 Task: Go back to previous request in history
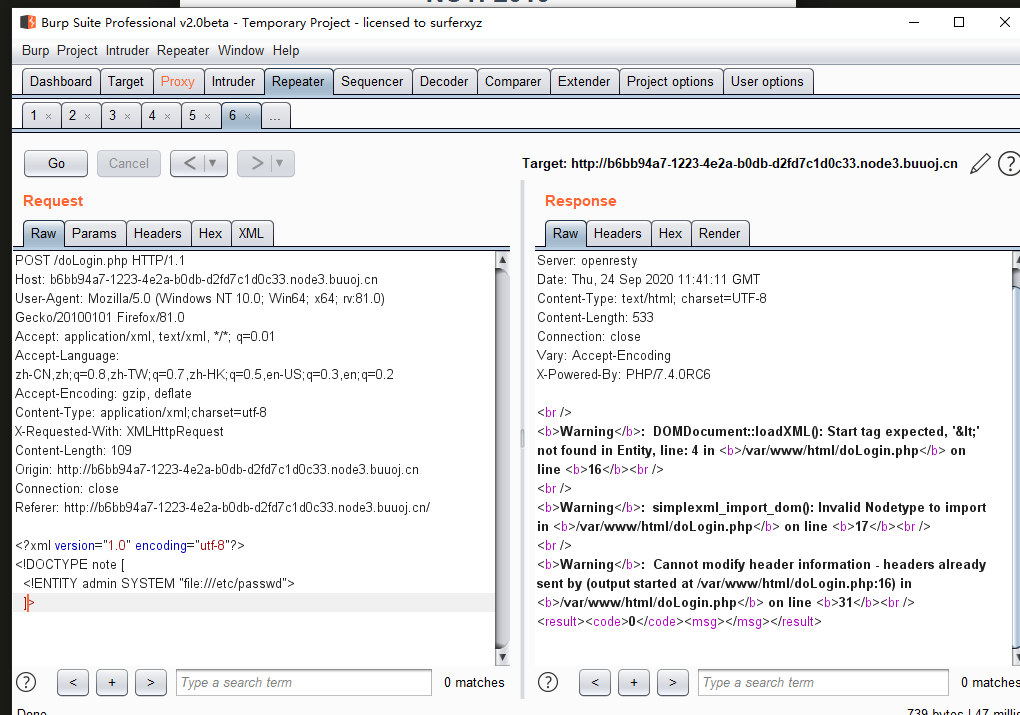(189, 163)
